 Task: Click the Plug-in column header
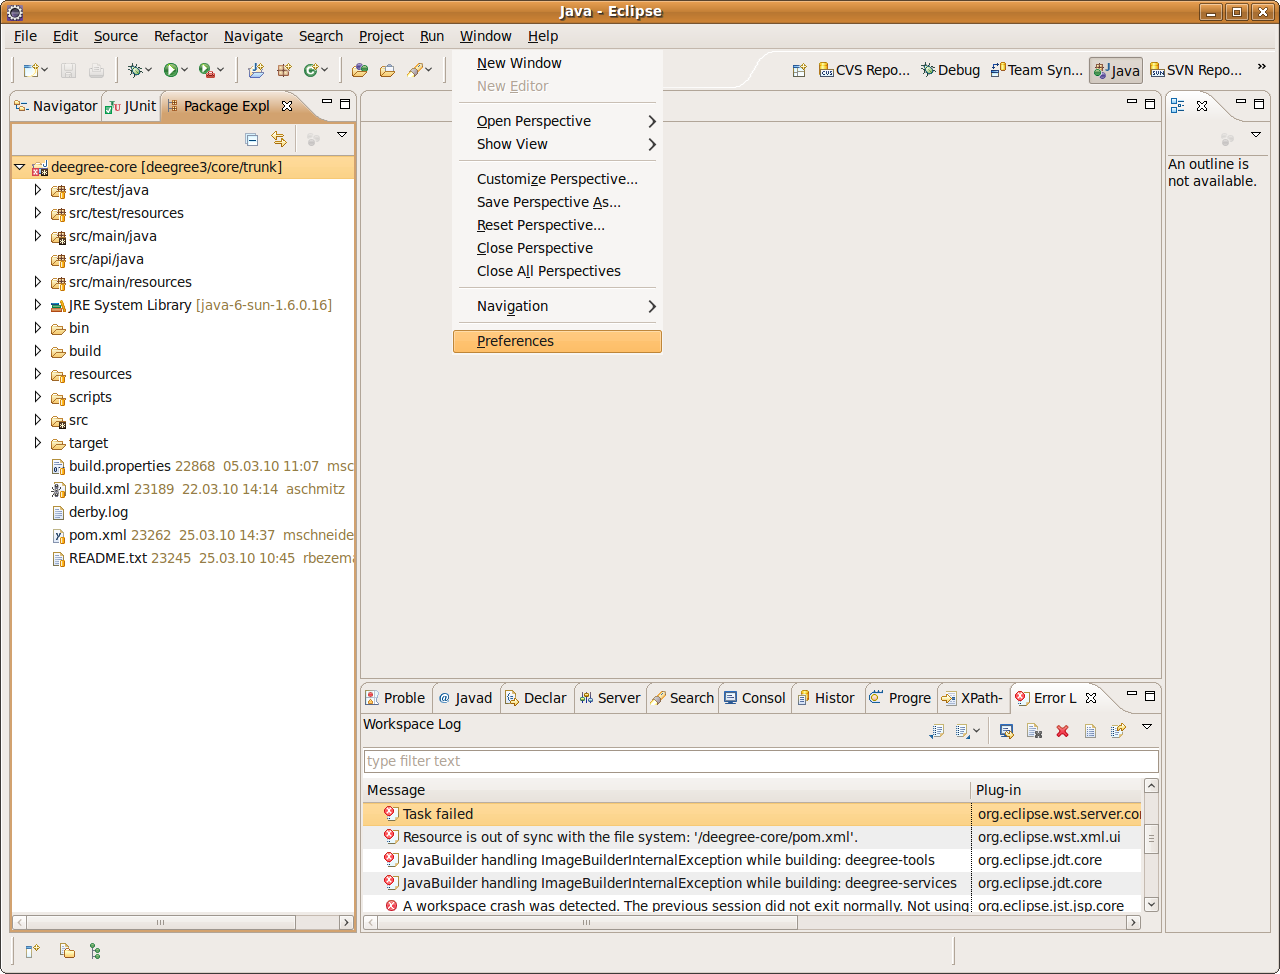click(1057, 790)
